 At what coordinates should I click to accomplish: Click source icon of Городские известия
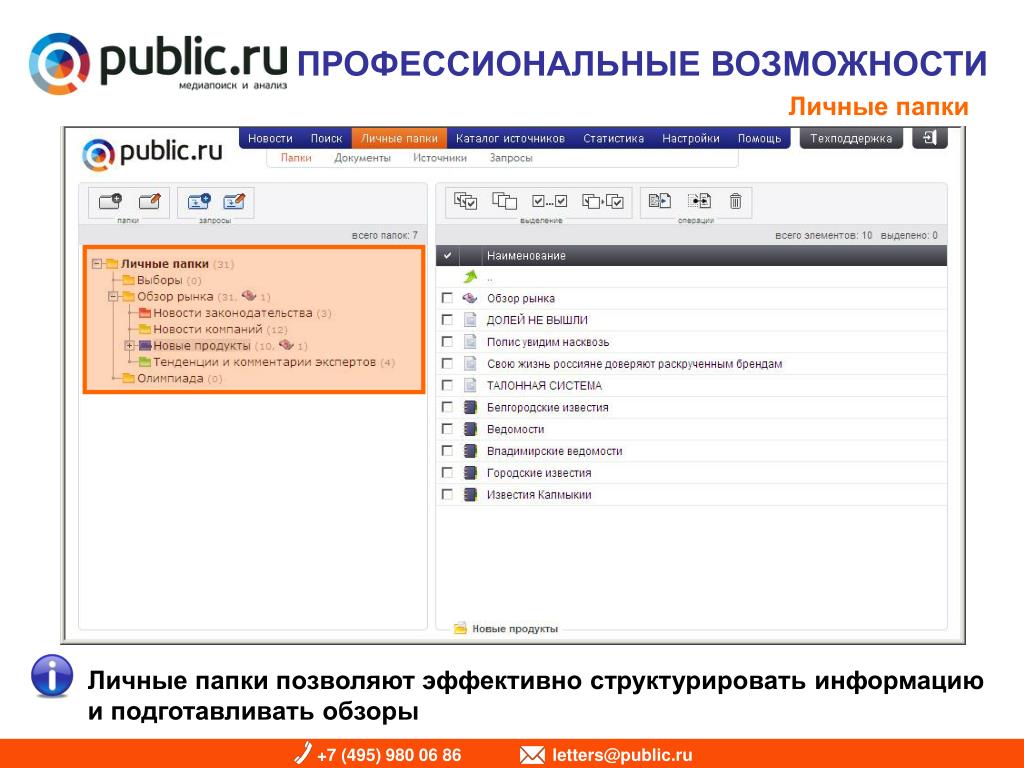click(x=470, y=472)
